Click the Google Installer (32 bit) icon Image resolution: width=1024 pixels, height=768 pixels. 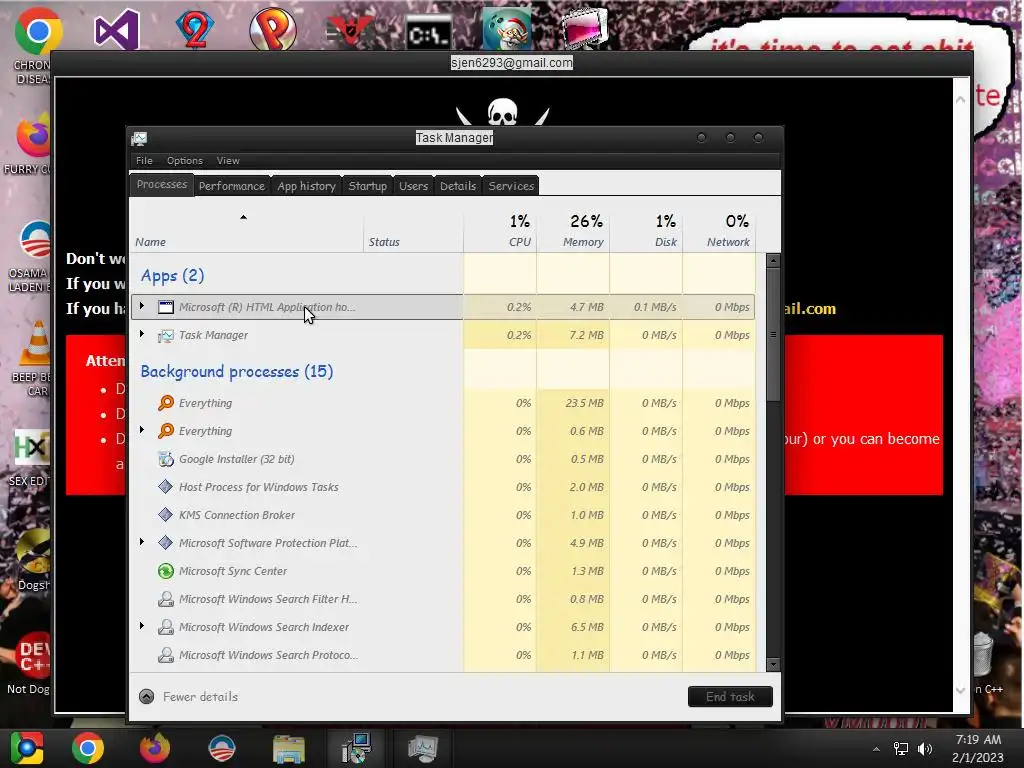click(x=166, y=459)
